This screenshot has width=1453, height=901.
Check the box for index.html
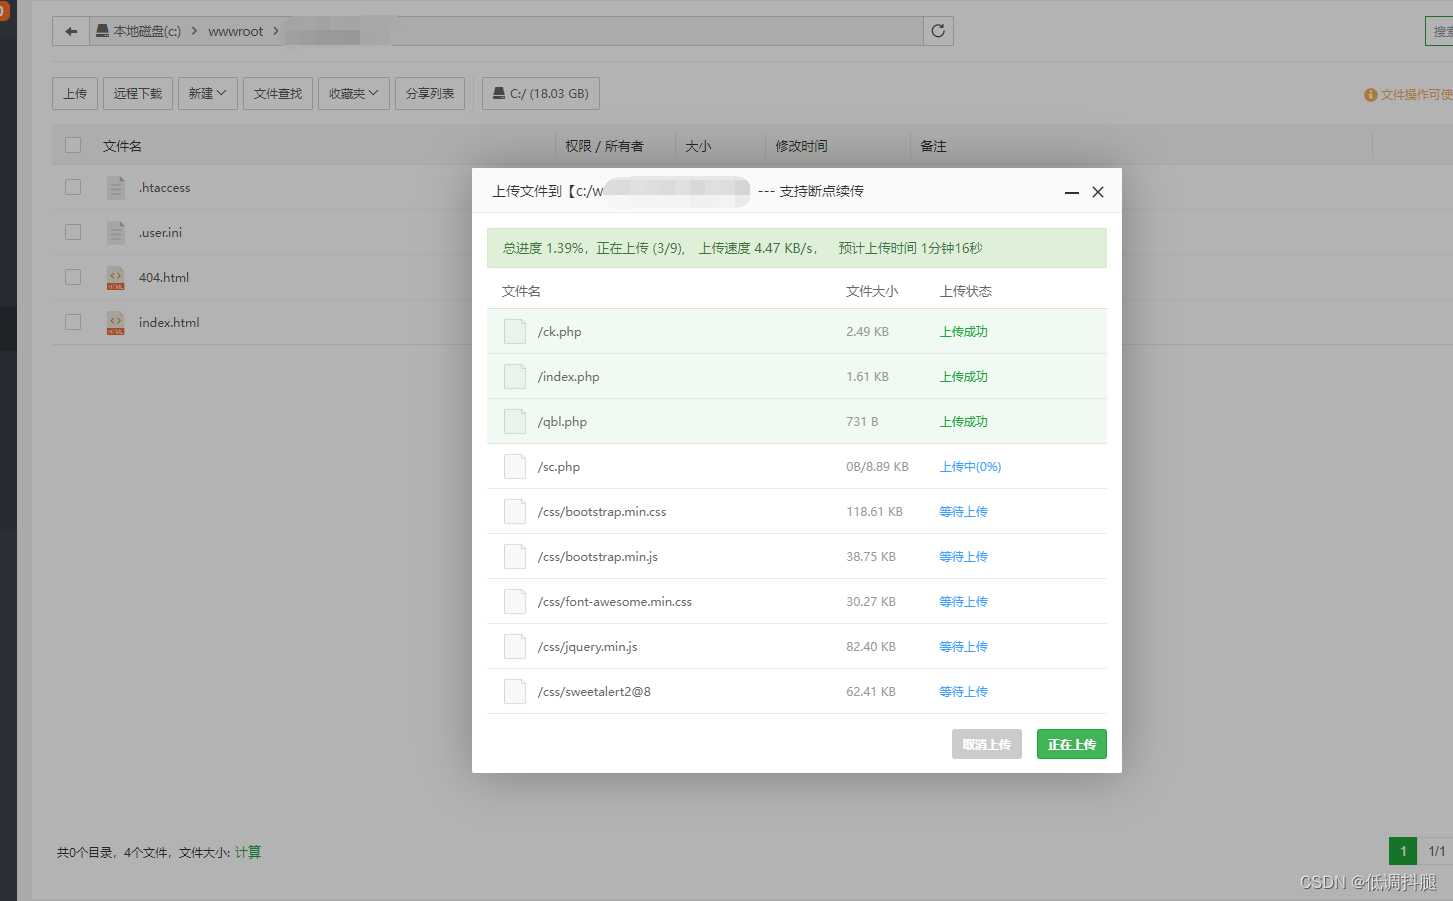tap(73, 322)
